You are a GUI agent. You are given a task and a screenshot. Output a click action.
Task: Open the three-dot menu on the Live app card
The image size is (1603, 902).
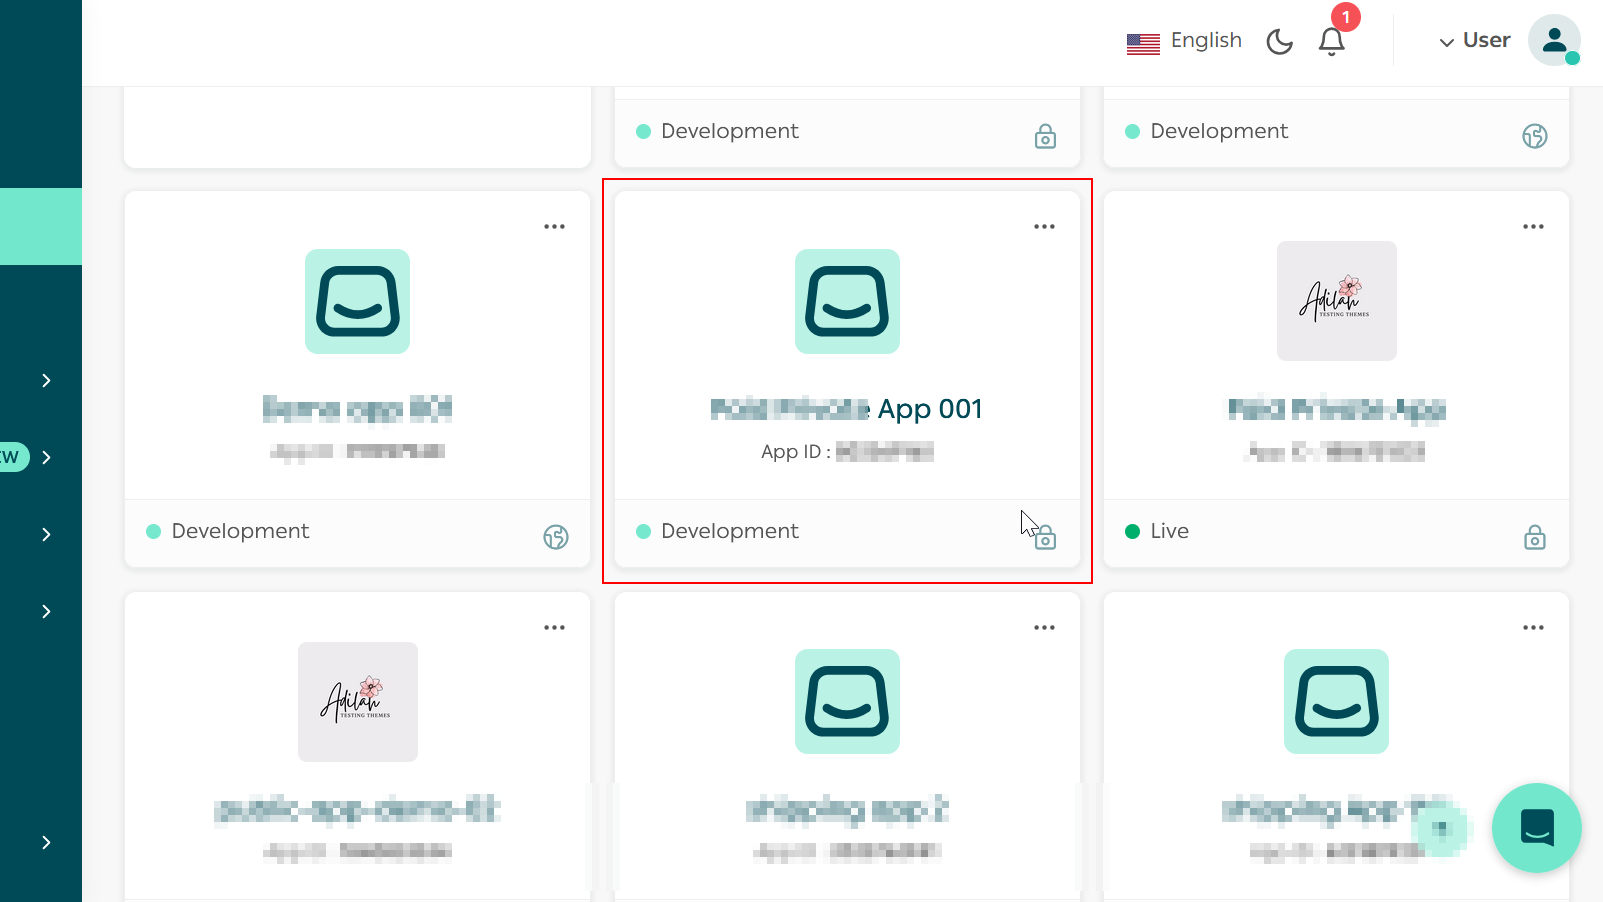[x=1533, y=226]
